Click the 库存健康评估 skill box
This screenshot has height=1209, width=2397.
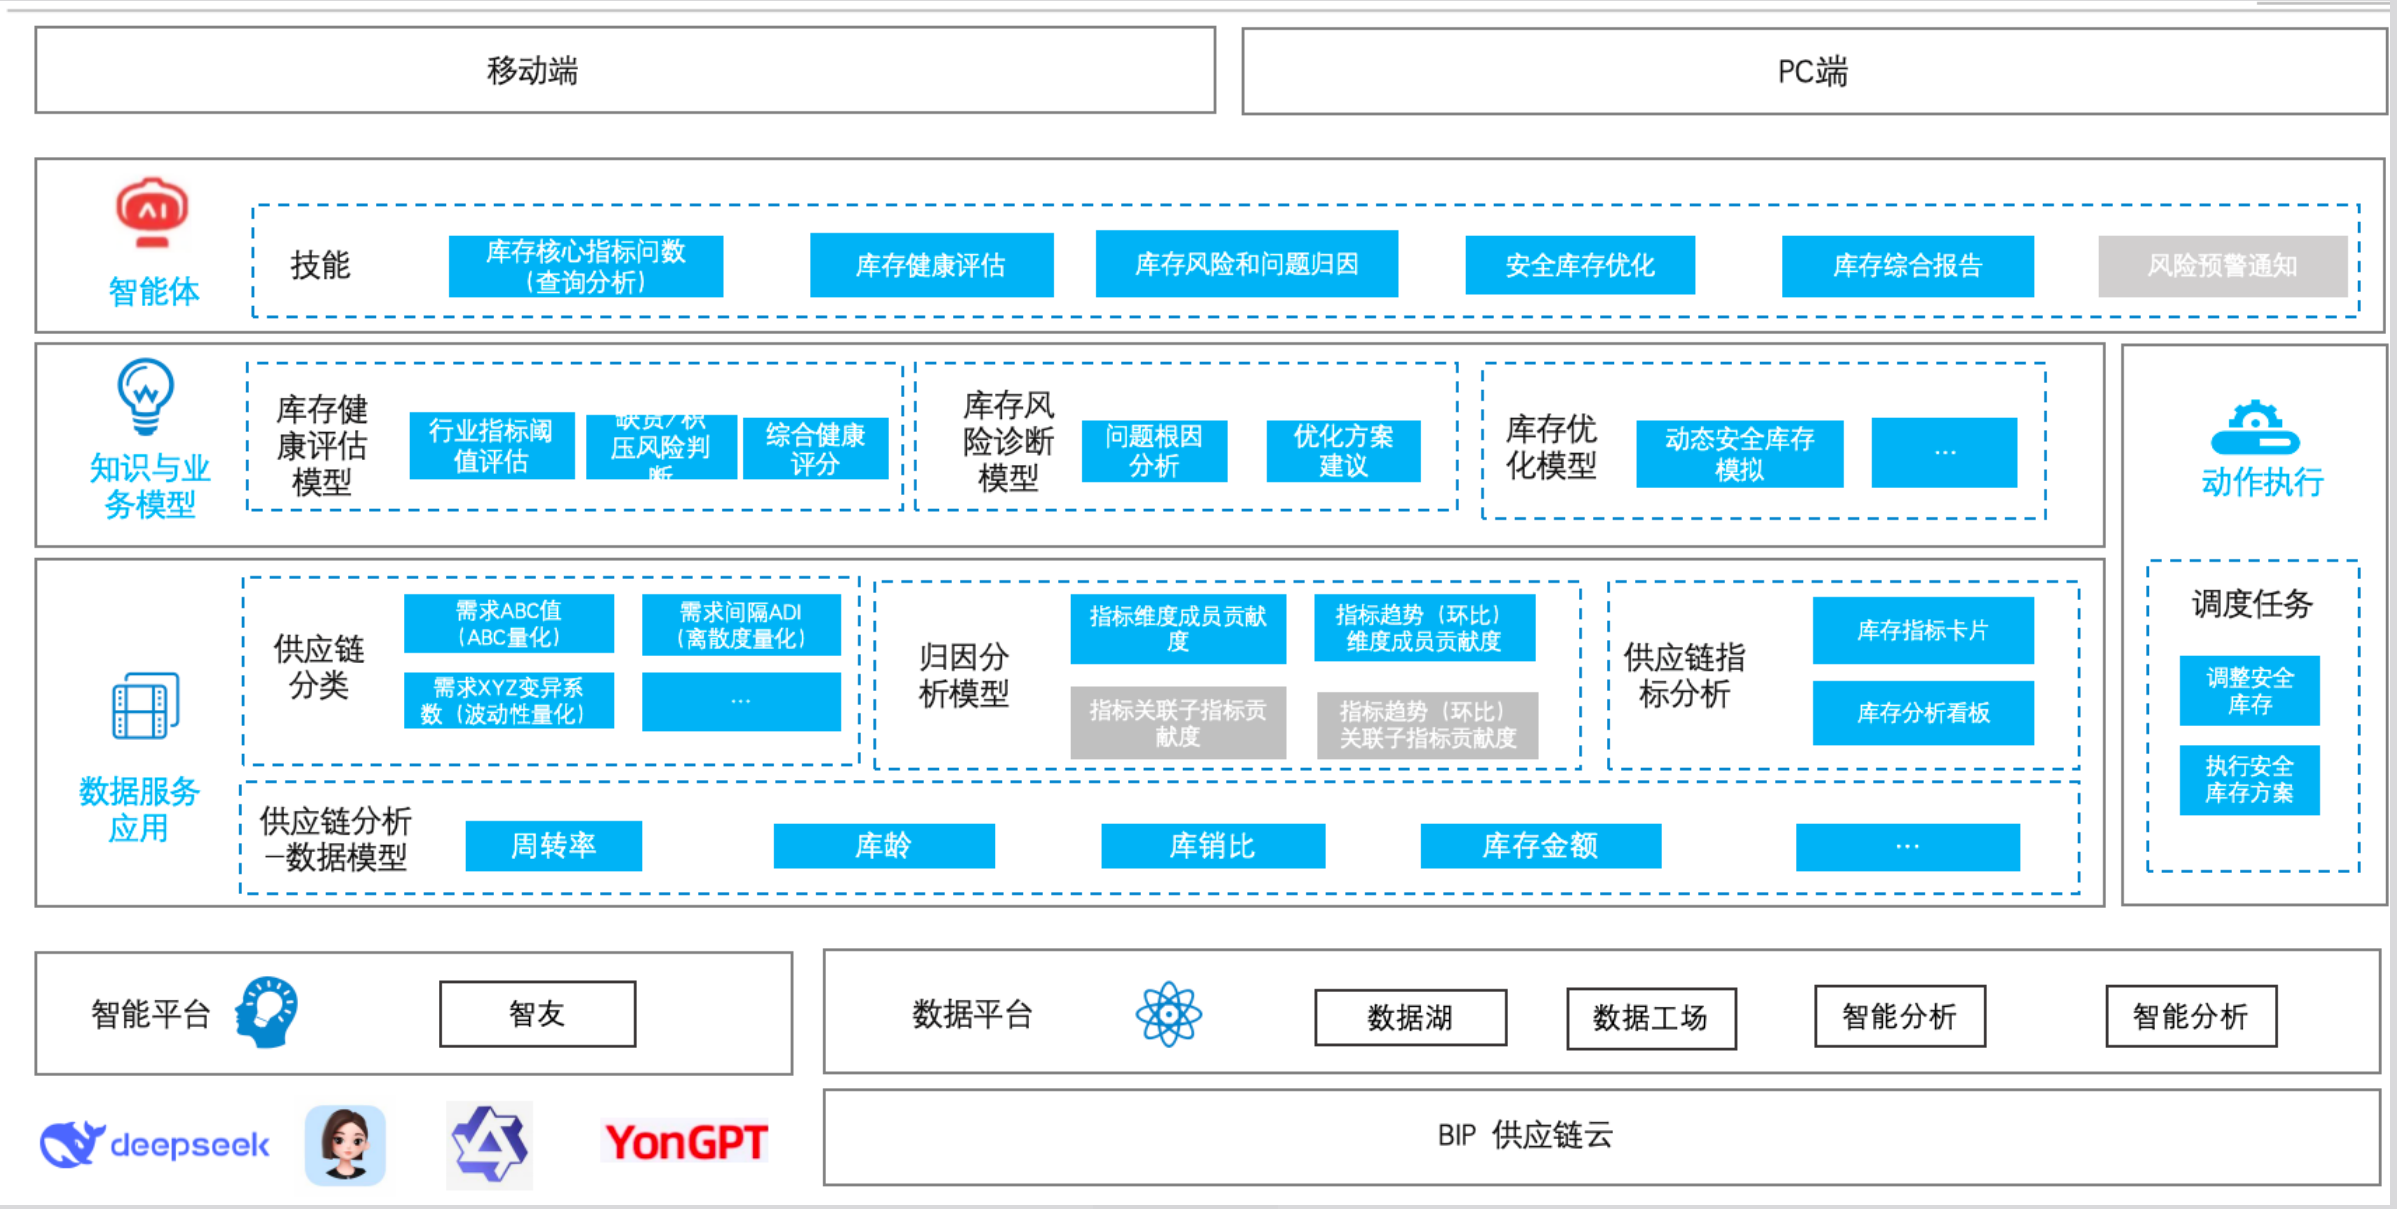point(931,265)
